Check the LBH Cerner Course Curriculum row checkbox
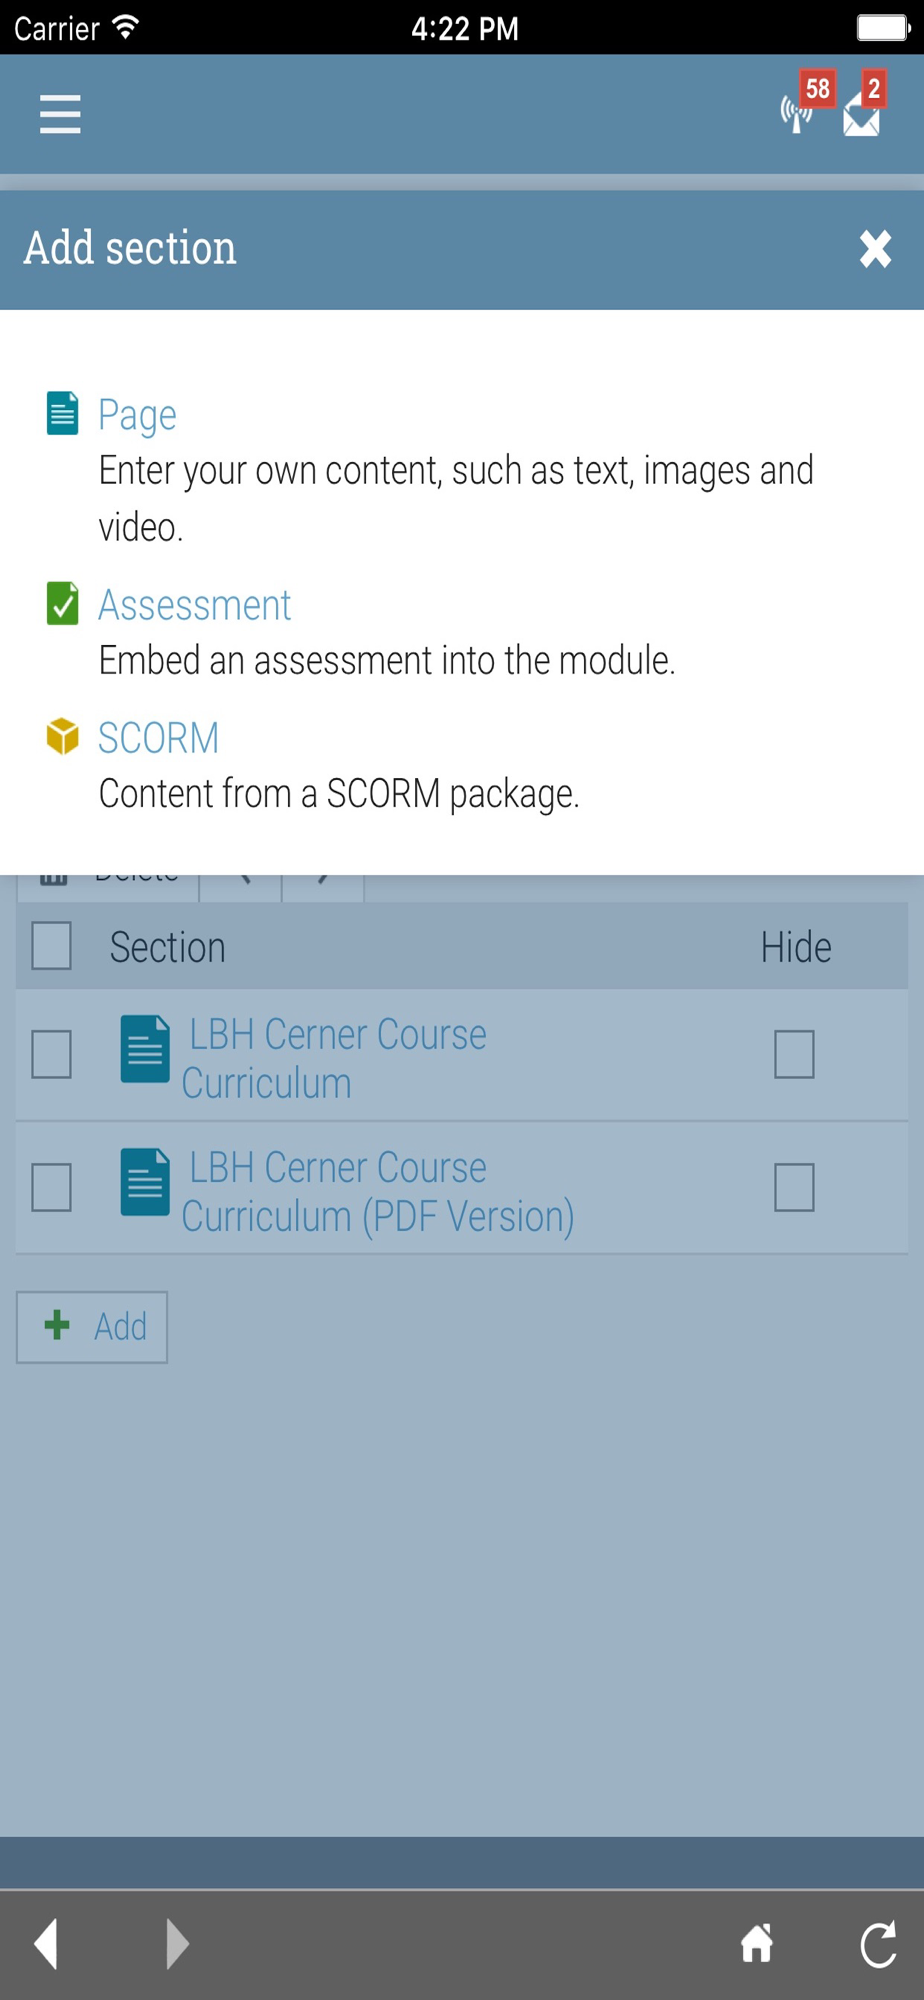924x2000 pixels. point(51,1054)
